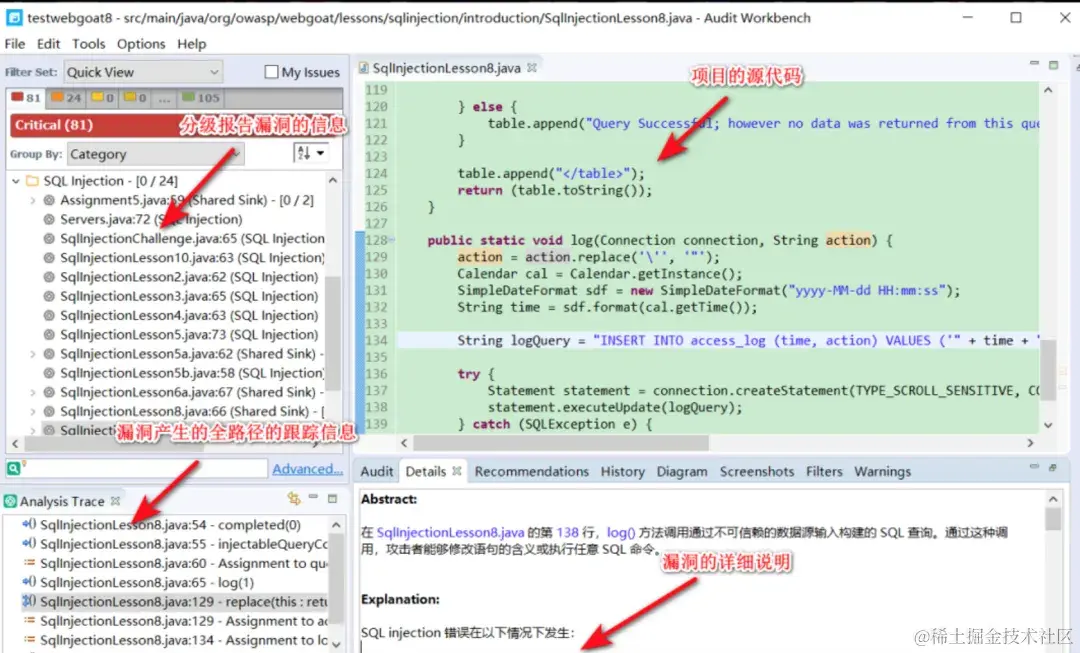Open the Filter Set Quick View dropdown
1080x653 pixels.
pyautogui.click(x=143, y=72)
